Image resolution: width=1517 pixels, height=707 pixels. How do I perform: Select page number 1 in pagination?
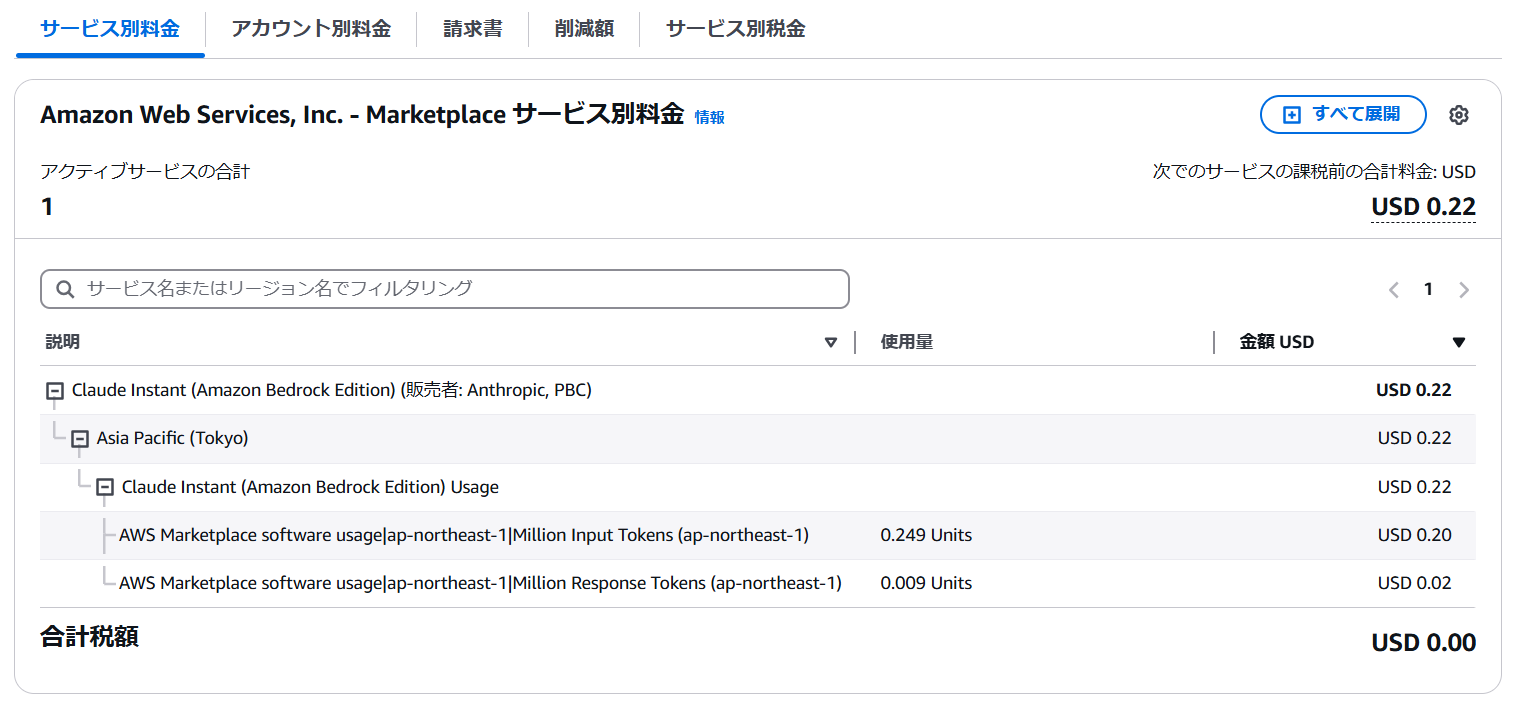pos(1428,289)
